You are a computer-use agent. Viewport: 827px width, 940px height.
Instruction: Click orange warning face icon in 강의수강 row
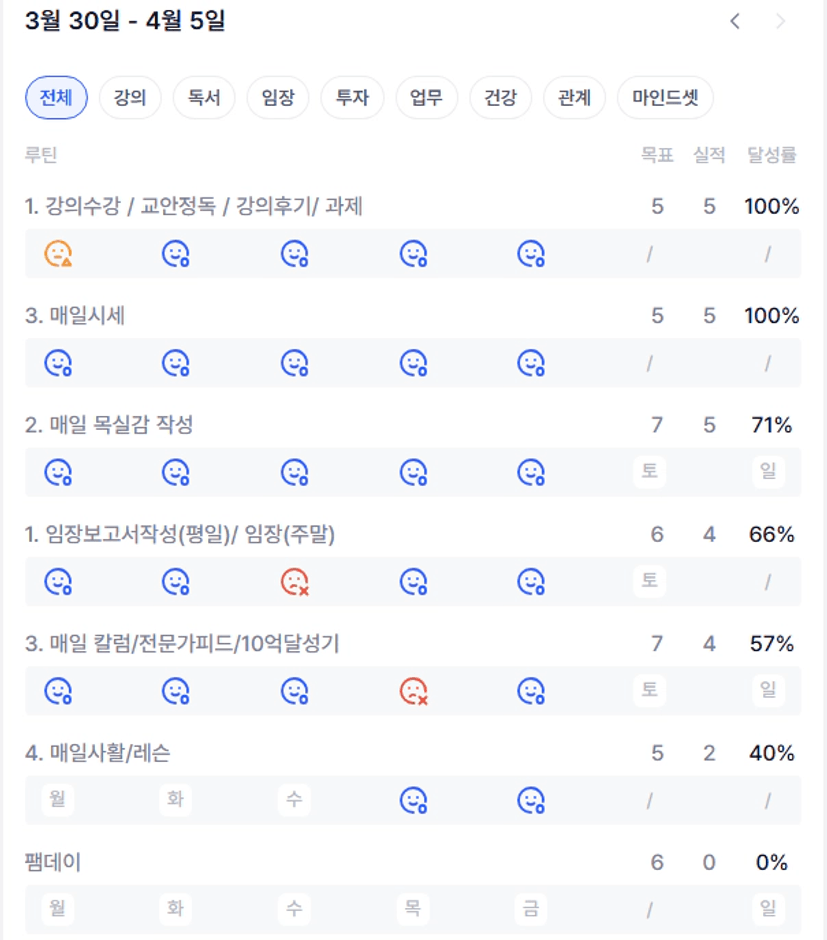[x=58, y=254]
